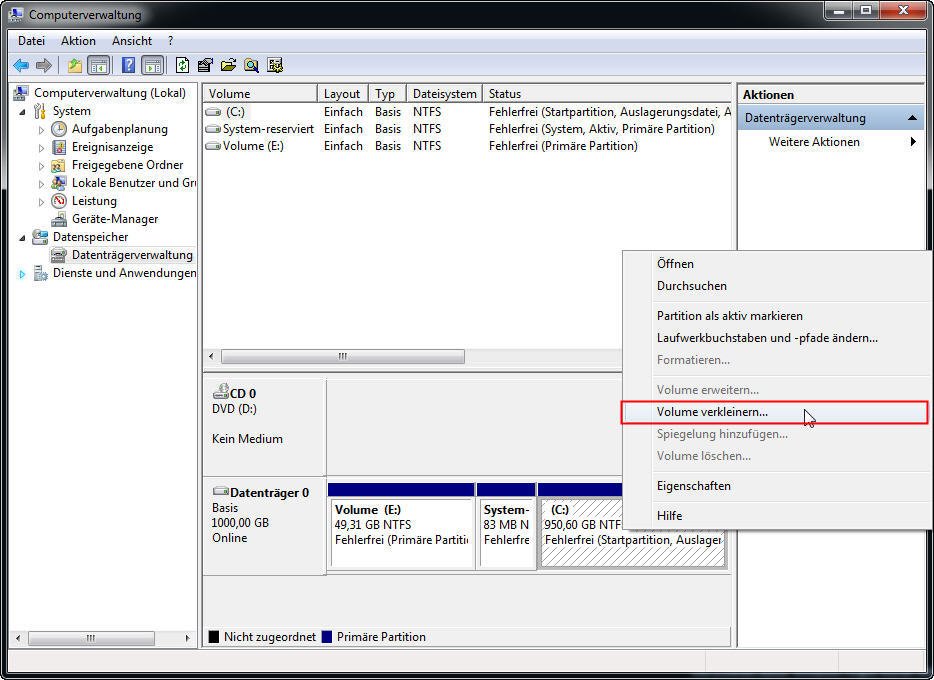Select Dienste und Anwendungen node

pos(124,273)
